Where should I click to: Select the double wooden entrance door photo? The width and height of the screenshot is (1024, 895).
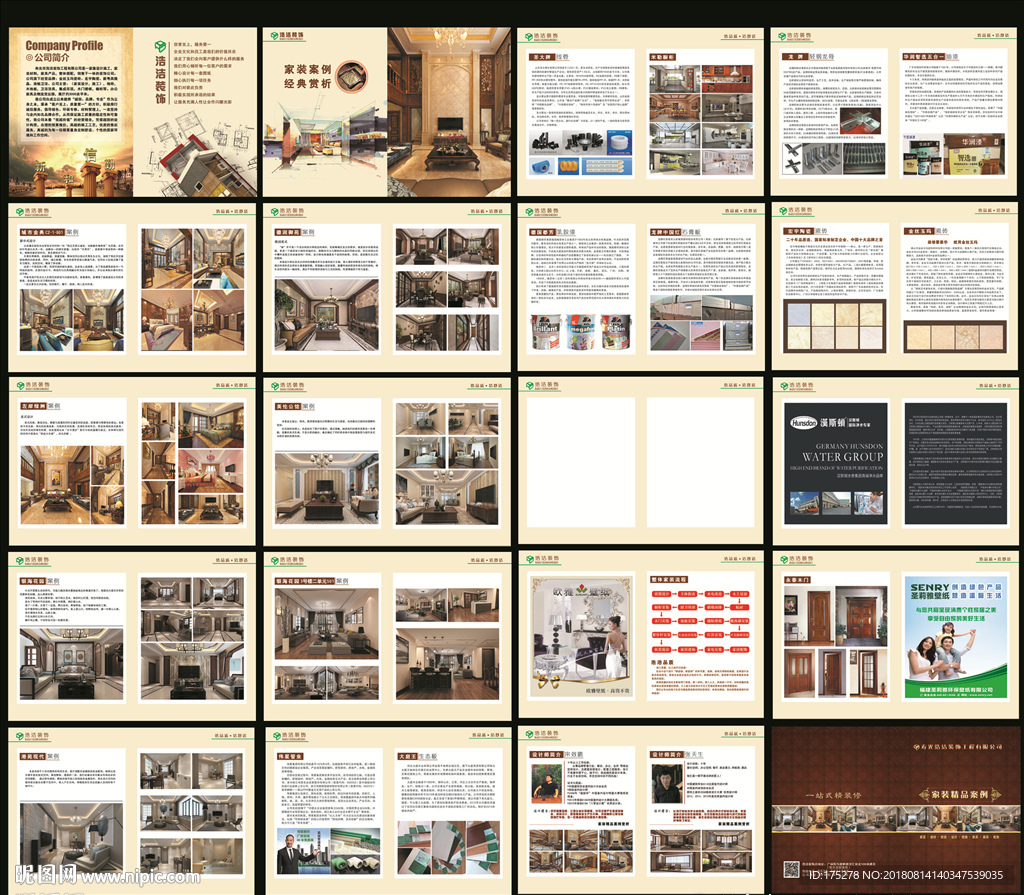(861, 616)
